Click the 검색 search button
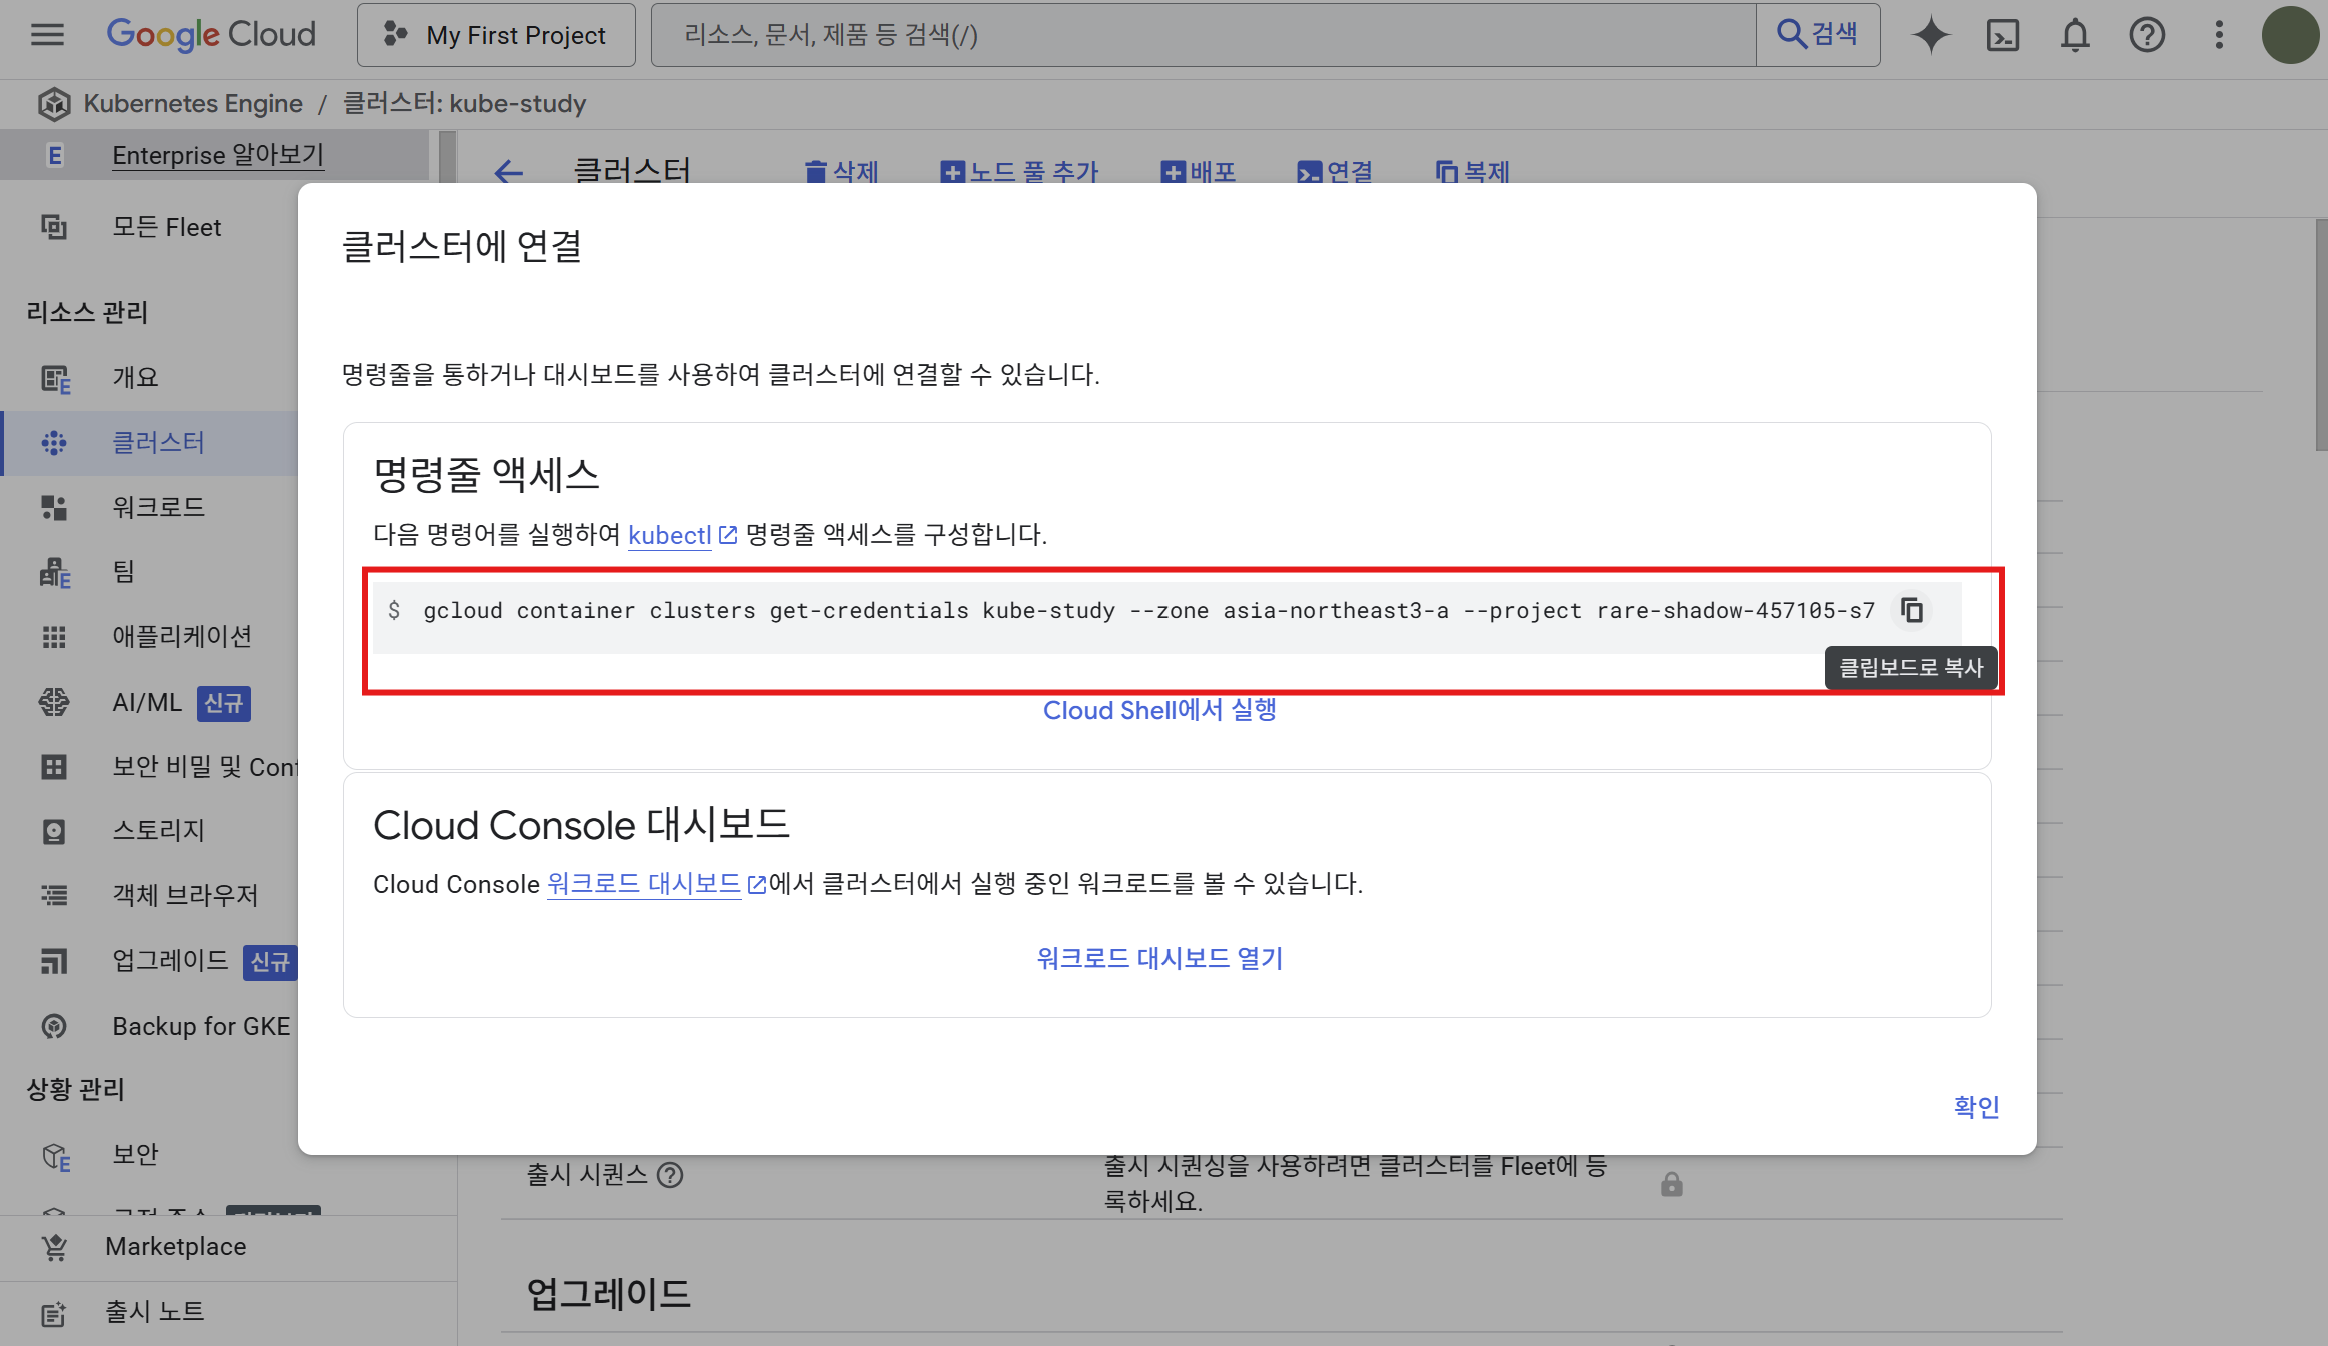This screenshot has width=2328, height=1346. (x=1817, y=35)
